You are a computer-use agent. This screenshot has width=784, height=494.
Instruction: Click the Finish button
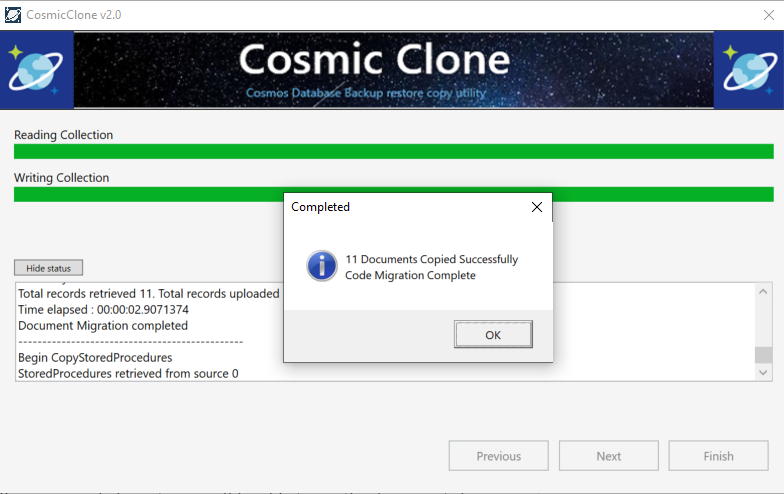(718, 456)
